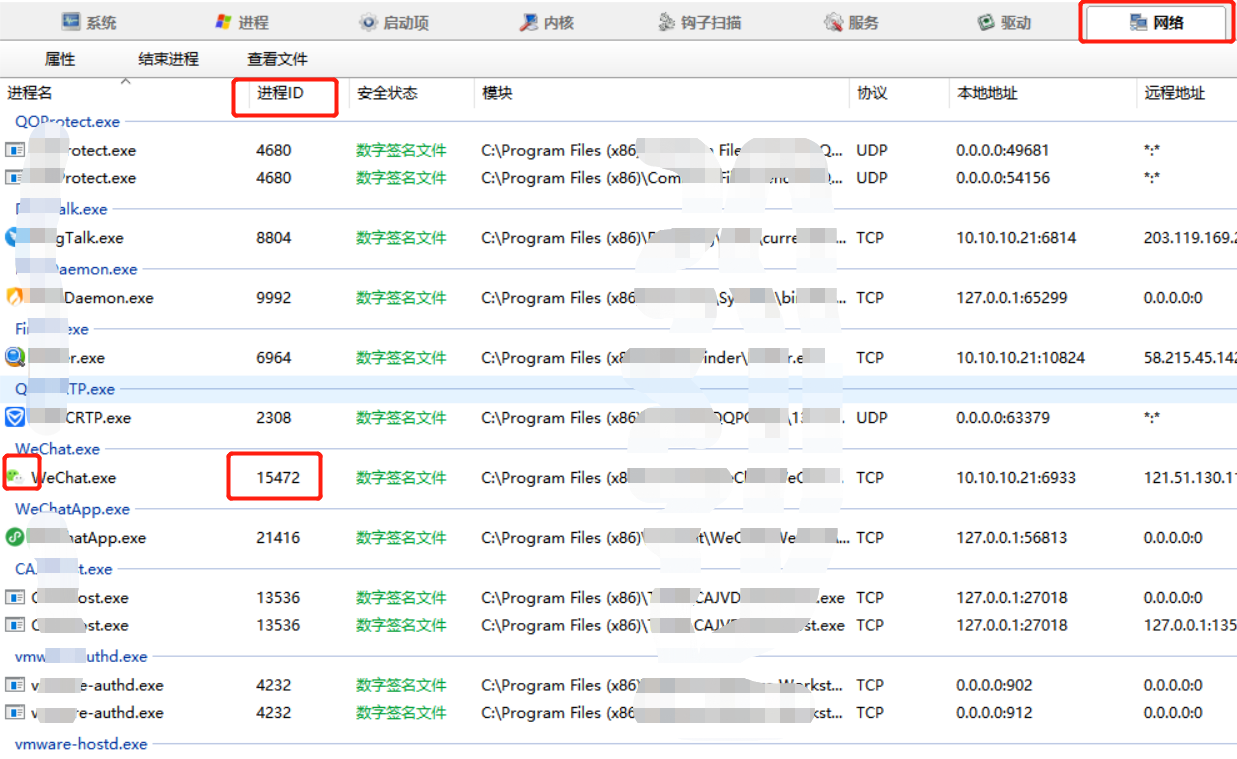Select the QOProtect.exe group header
1237x759 pixels.
tap(67, 121)
